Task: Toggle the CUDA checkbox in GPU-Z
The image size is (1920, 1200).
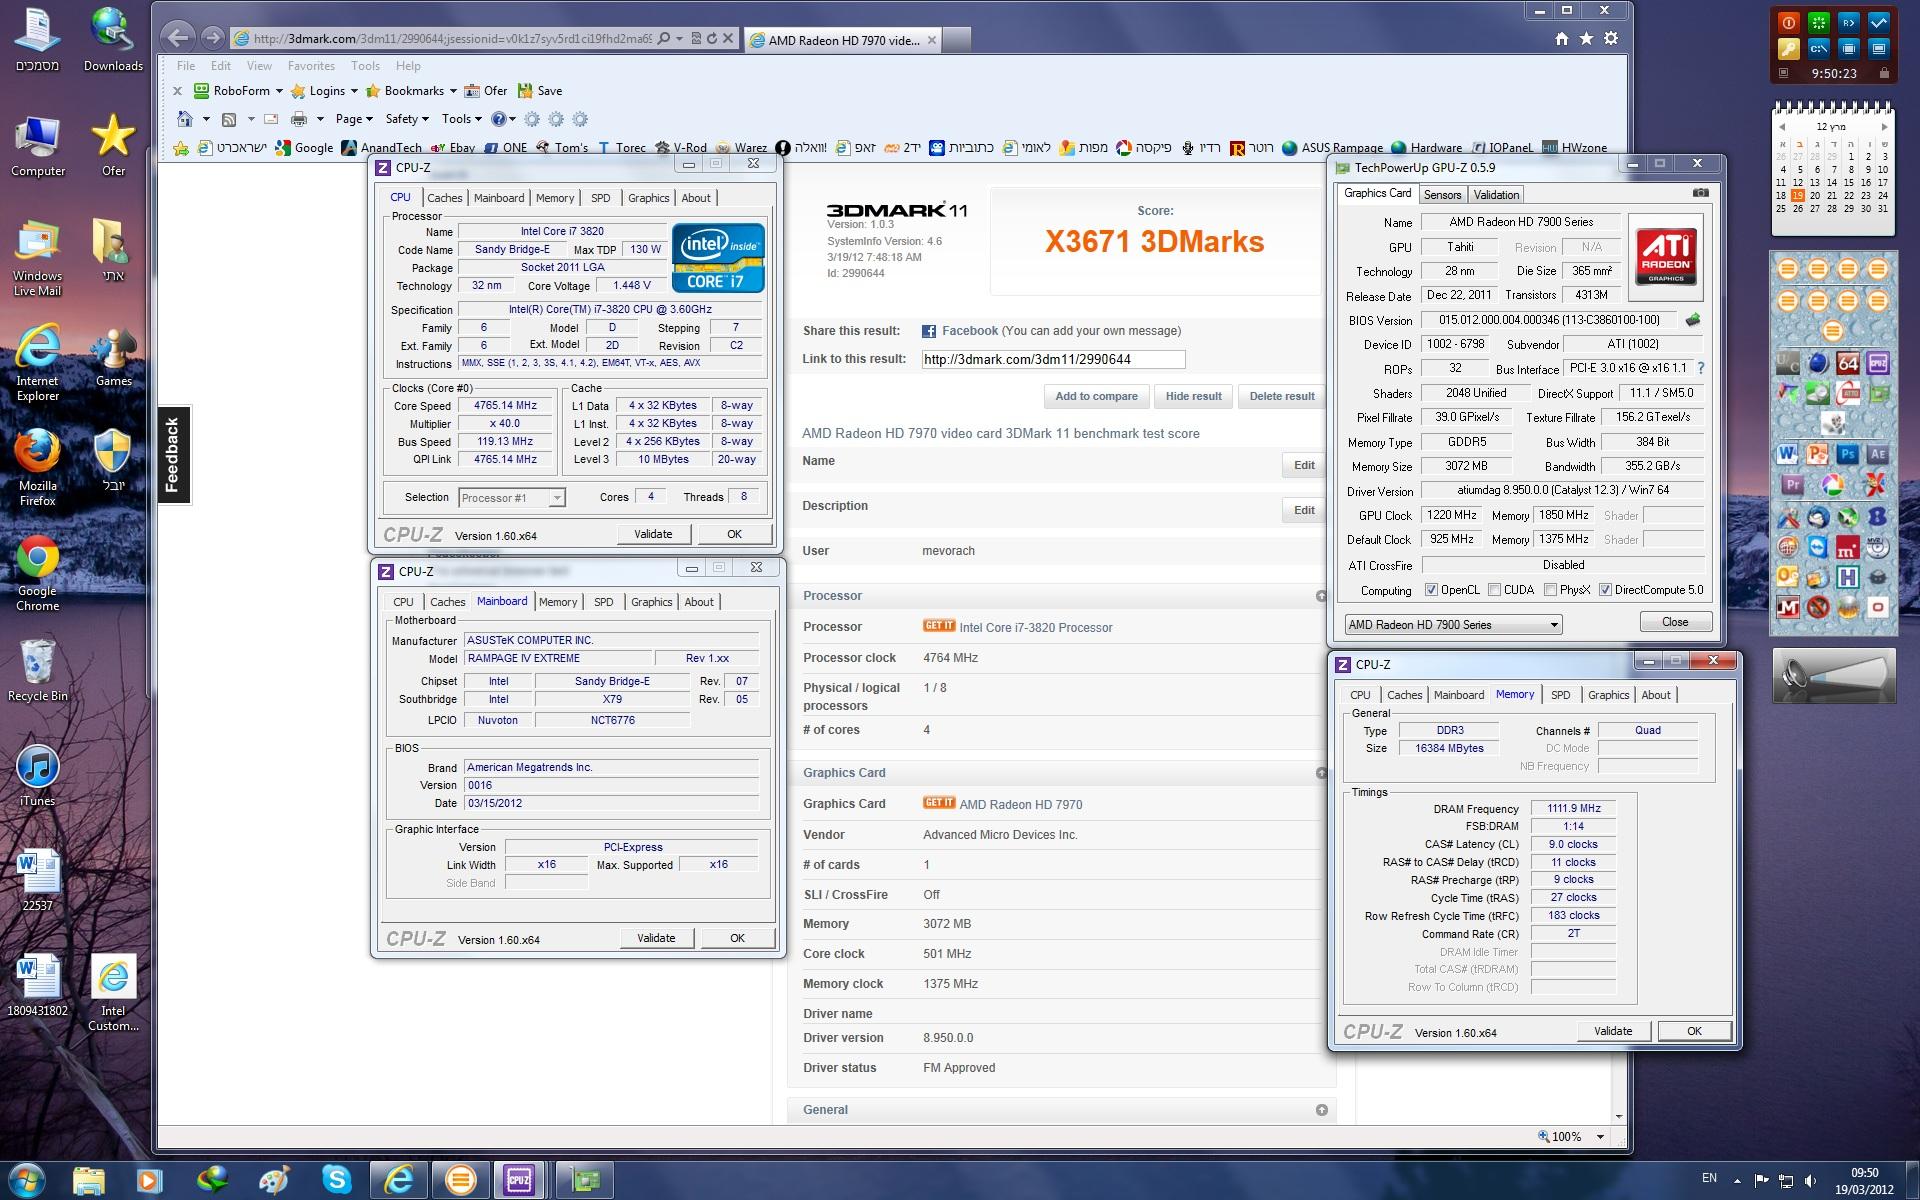Action: (x=1494, y=590)
